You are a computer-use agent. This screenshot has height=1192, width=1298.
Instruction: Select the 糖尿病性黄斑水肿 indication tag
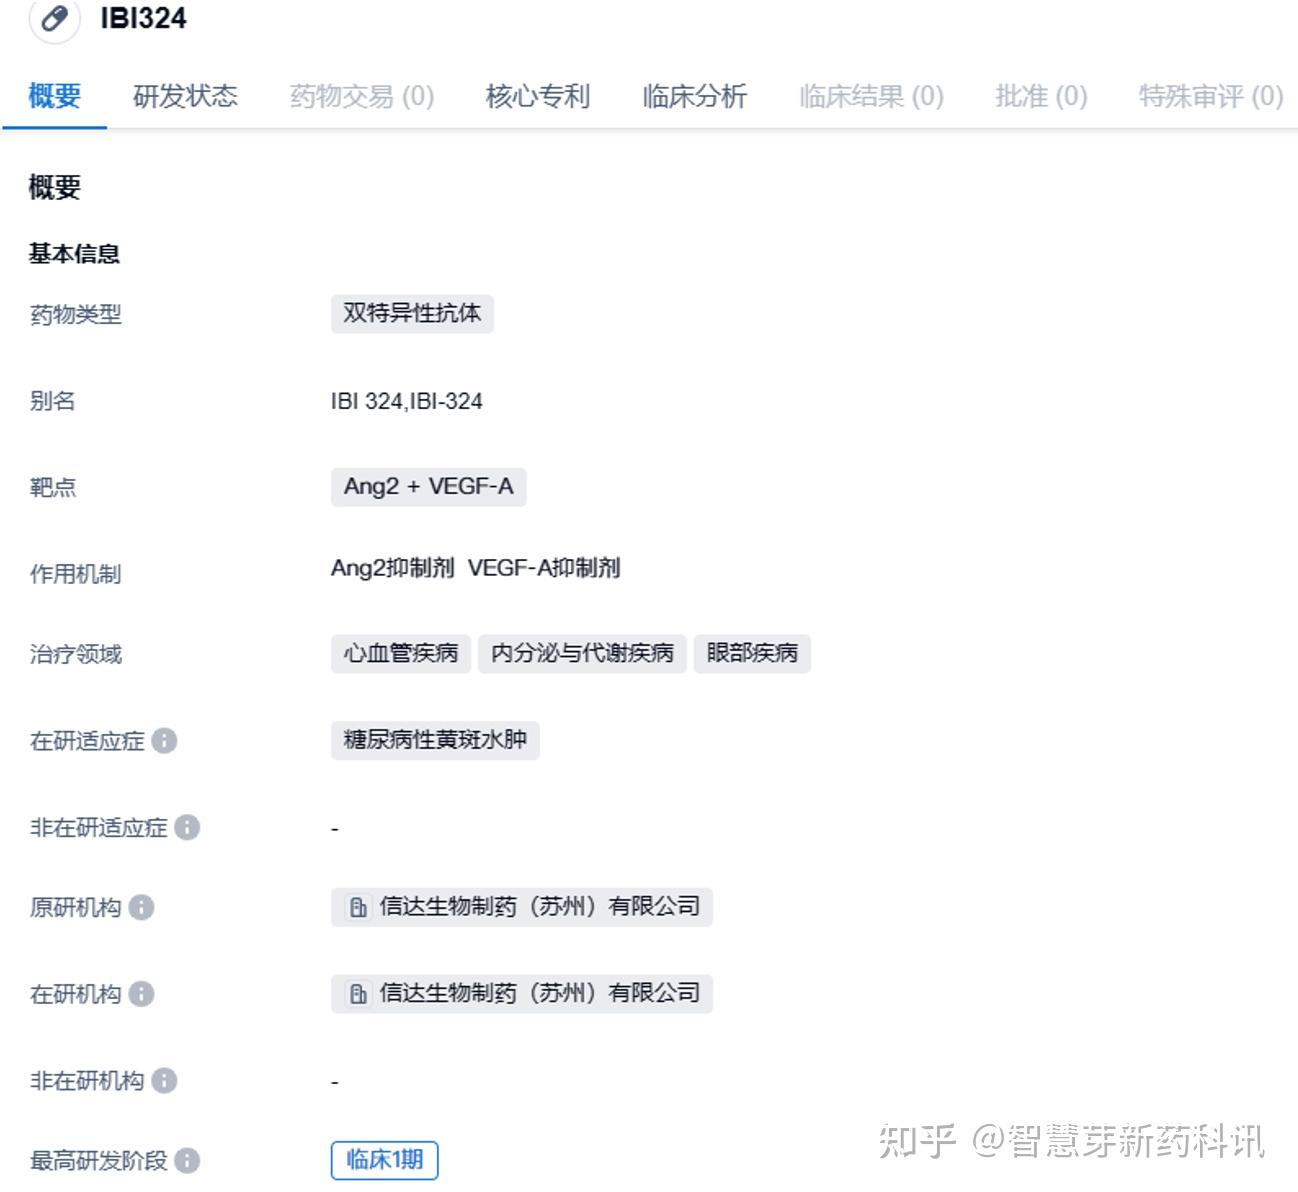click(x=436, y=740)
